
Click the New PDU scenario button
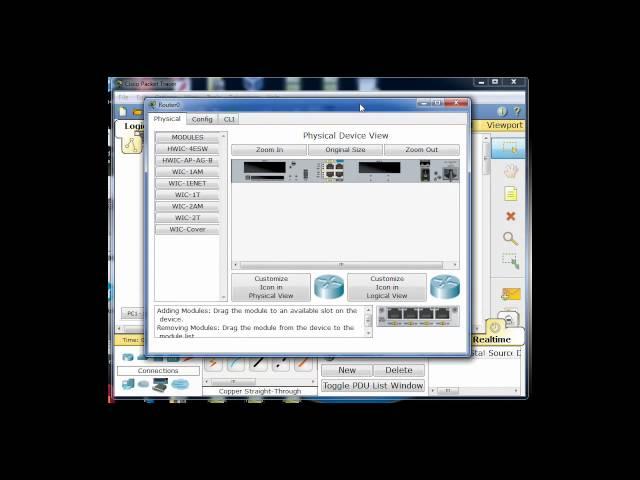[x=347, y=370]
